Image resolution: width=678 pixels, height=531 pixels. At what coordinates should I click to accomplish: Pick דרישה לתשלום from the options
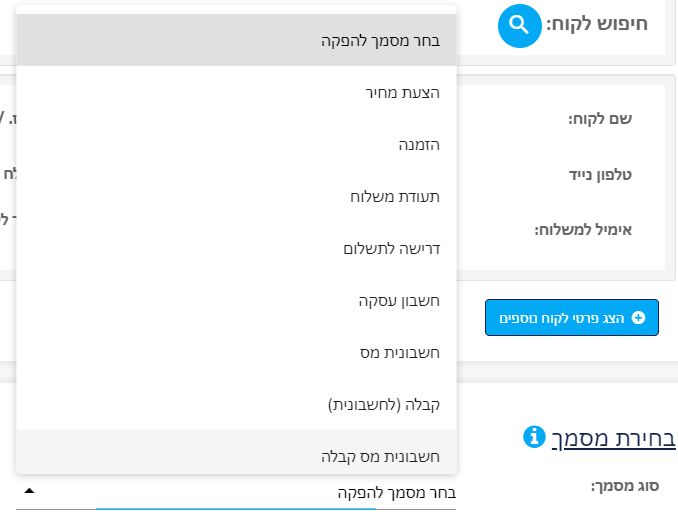pos(236,248)
